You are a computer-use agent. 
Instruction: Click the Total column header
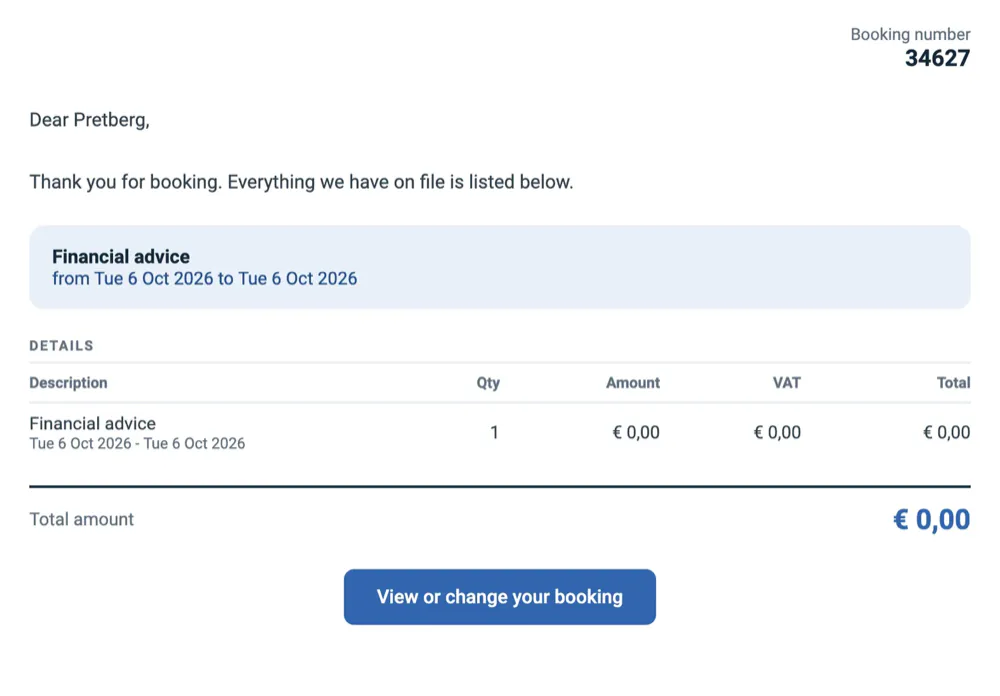(953, 383)
